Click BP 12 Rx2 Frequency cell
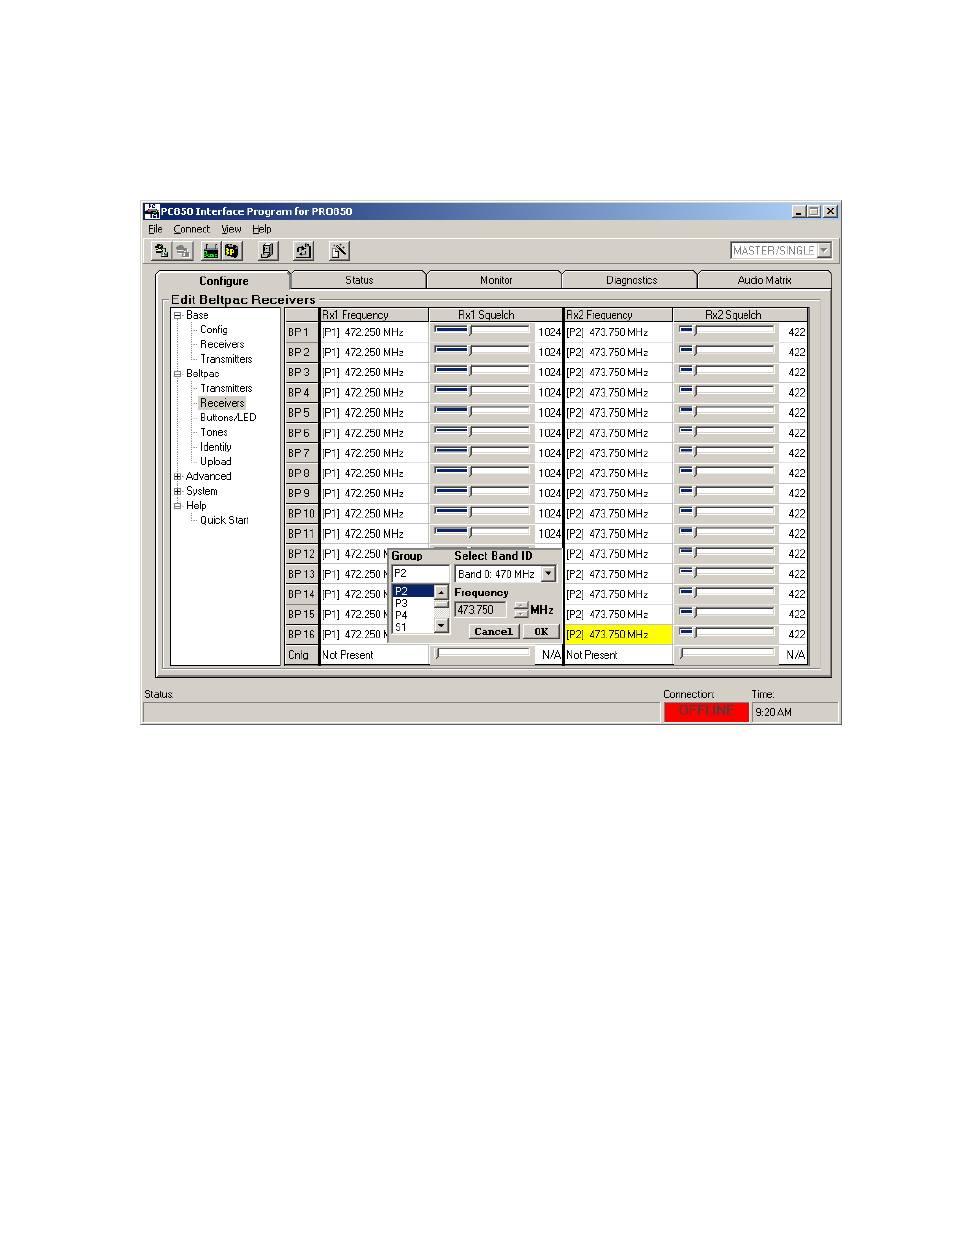The image size is (954, 1235). (618, 554)
